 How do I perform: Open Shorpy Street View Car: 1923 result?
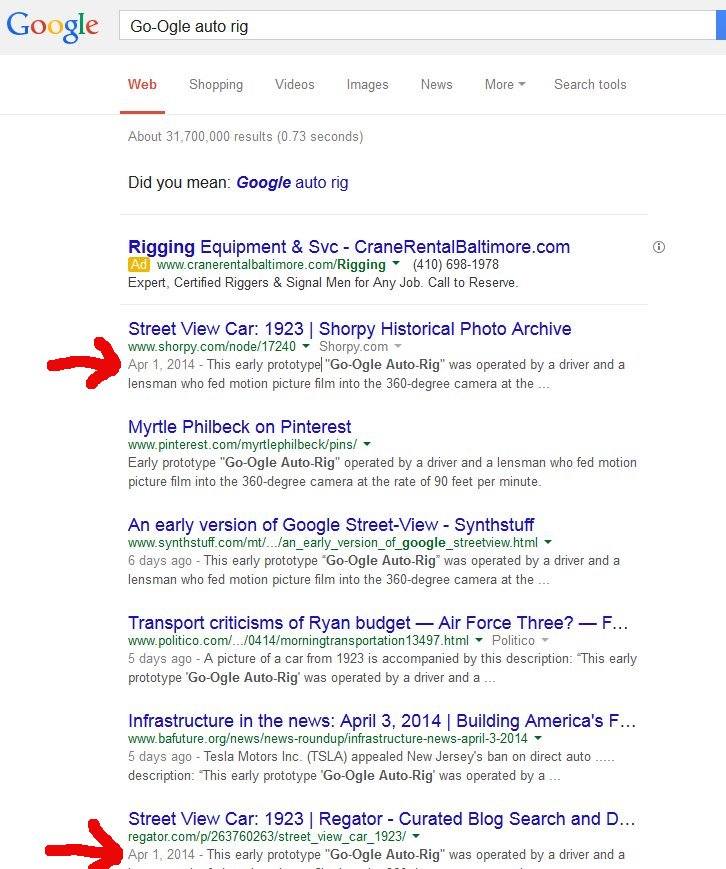349,328
